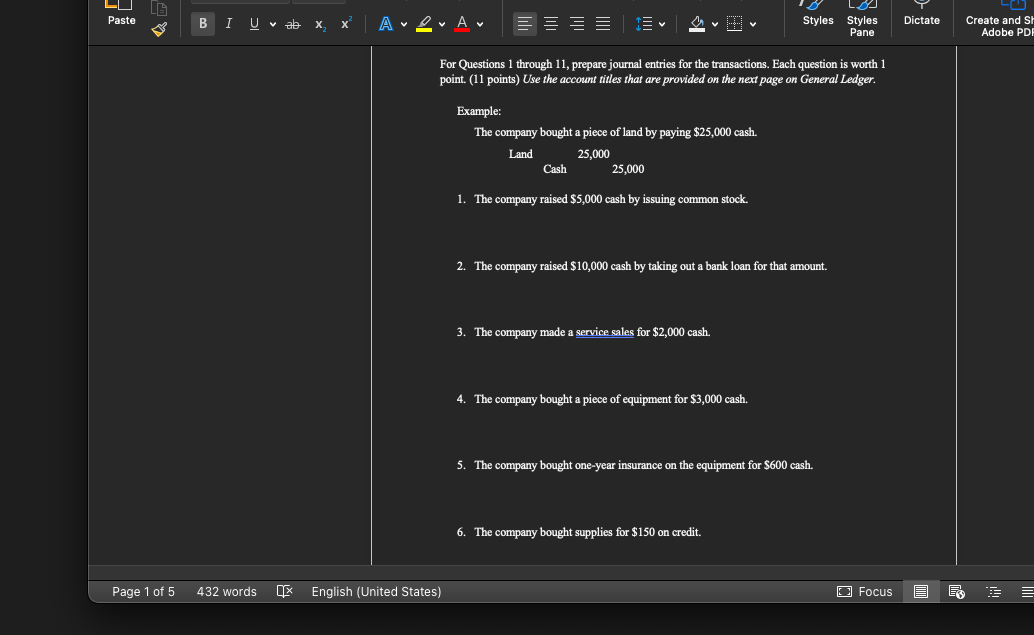Viewport: 1034px width, 635px height.
Task: Enable Focus mode
Action: [x=864, y=591]
